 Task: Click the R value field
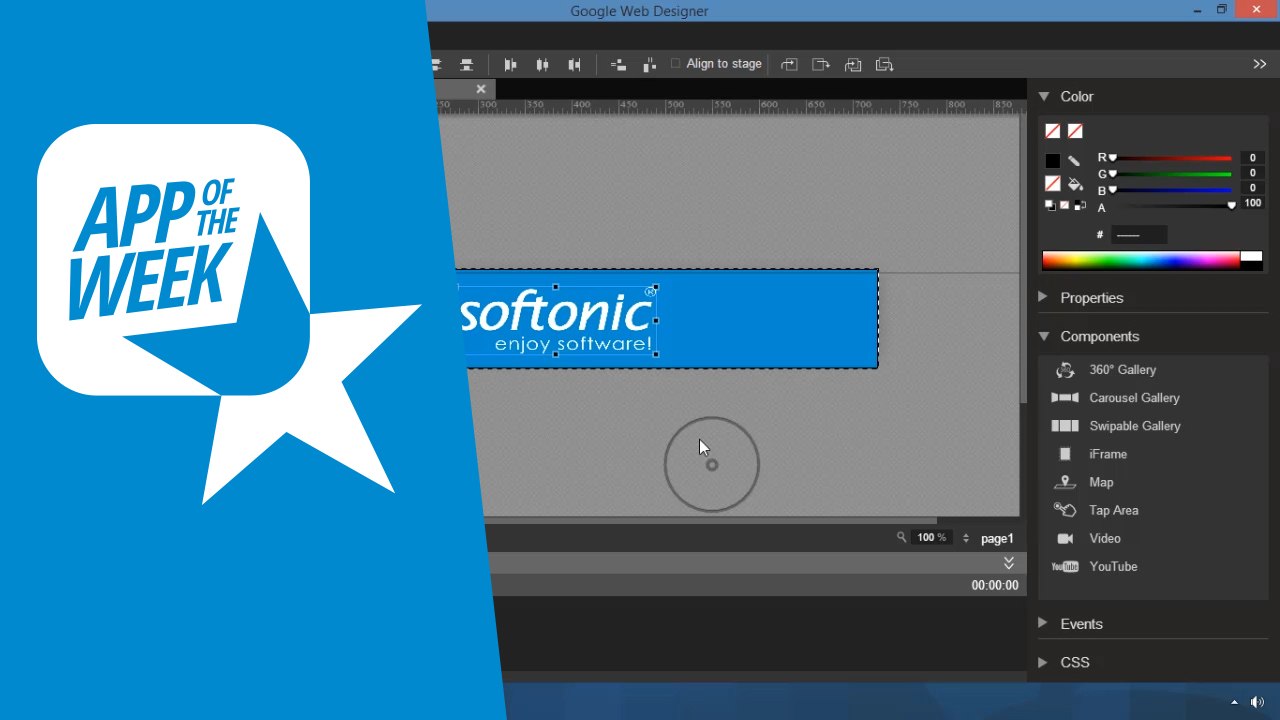(x=1252, y=158)
